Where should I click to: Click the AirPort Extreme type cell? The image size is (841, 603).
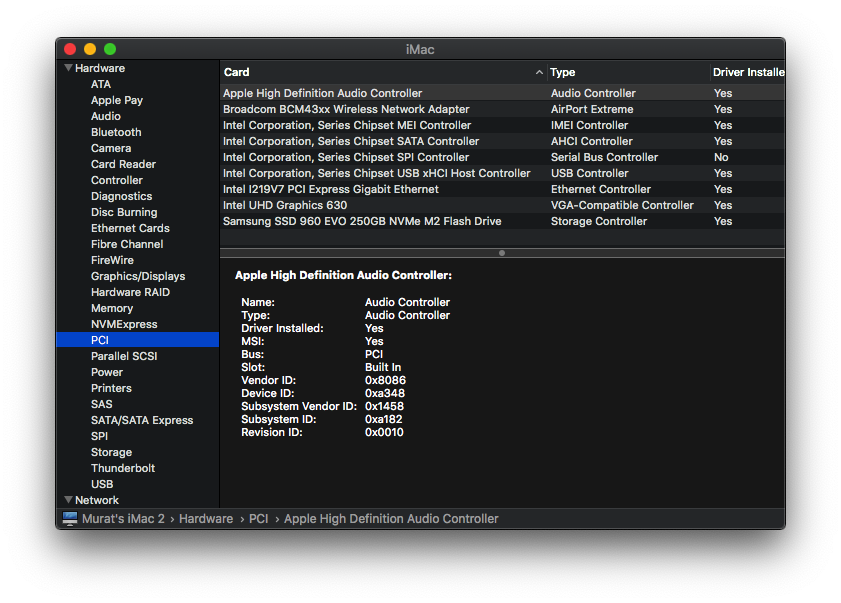[x=592, y=109]
